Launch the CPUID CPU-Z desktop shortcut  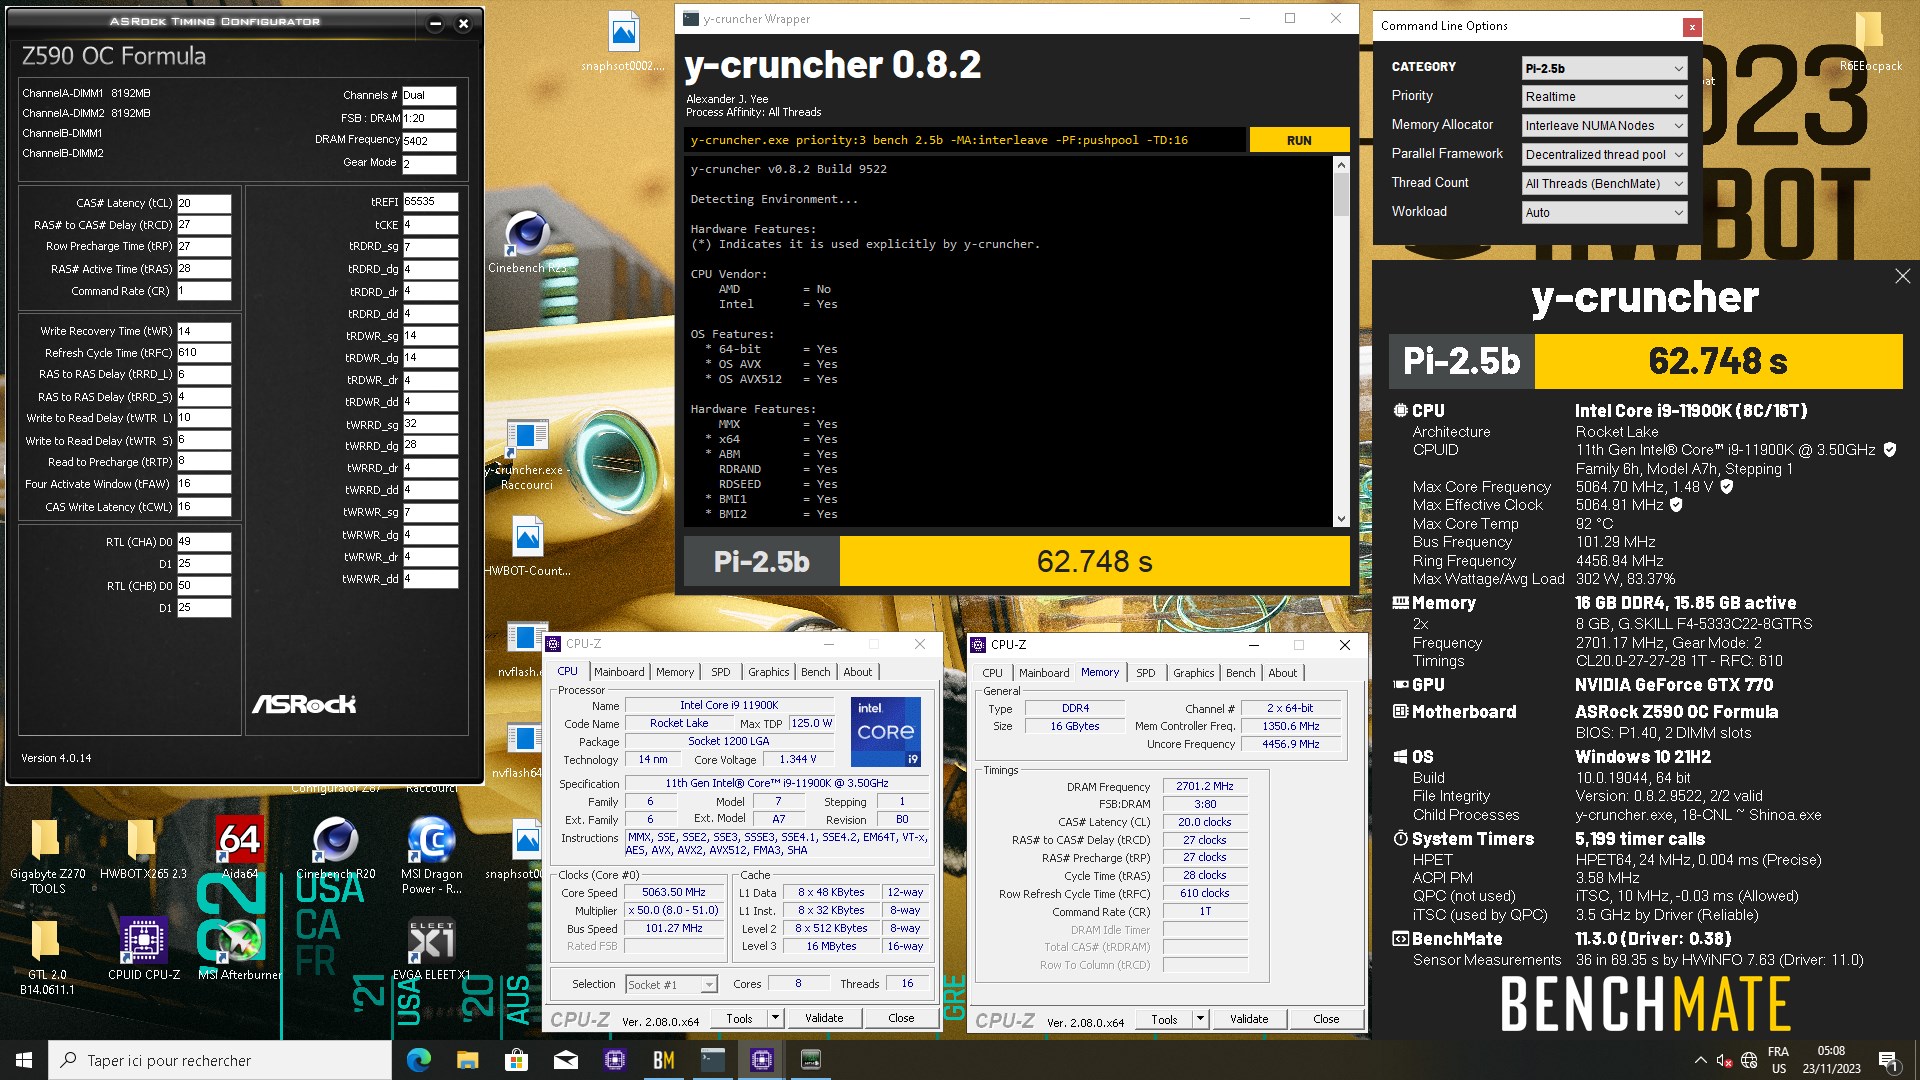[x=144, y=949]
